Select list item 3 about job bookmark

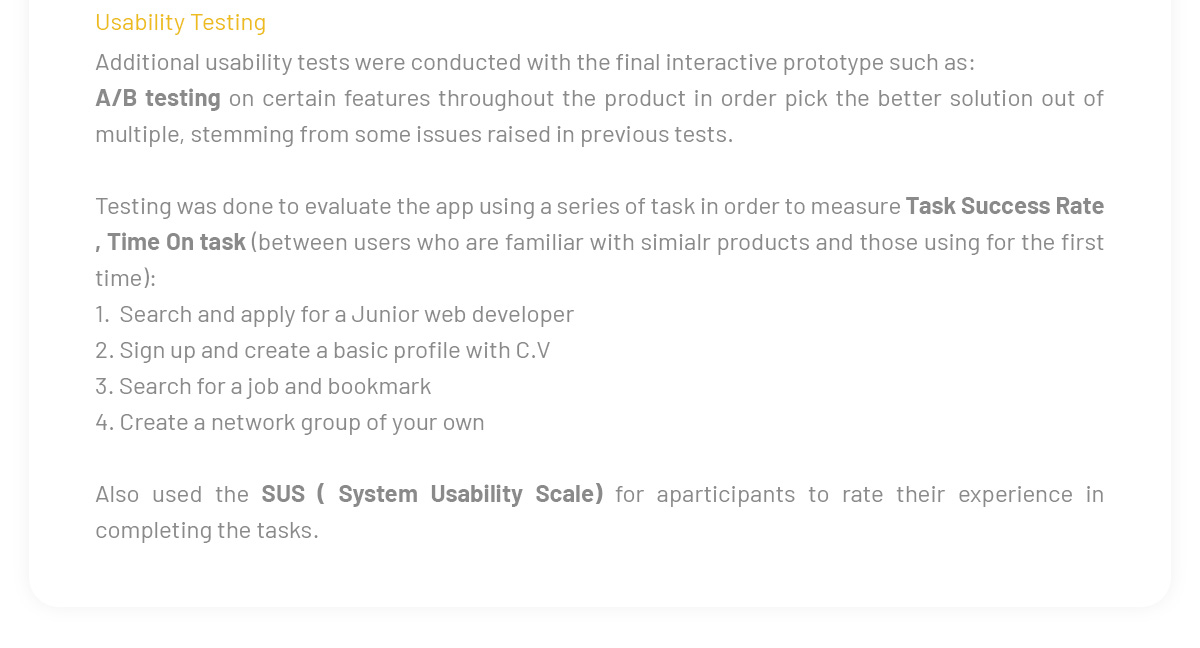click(264, 386)
